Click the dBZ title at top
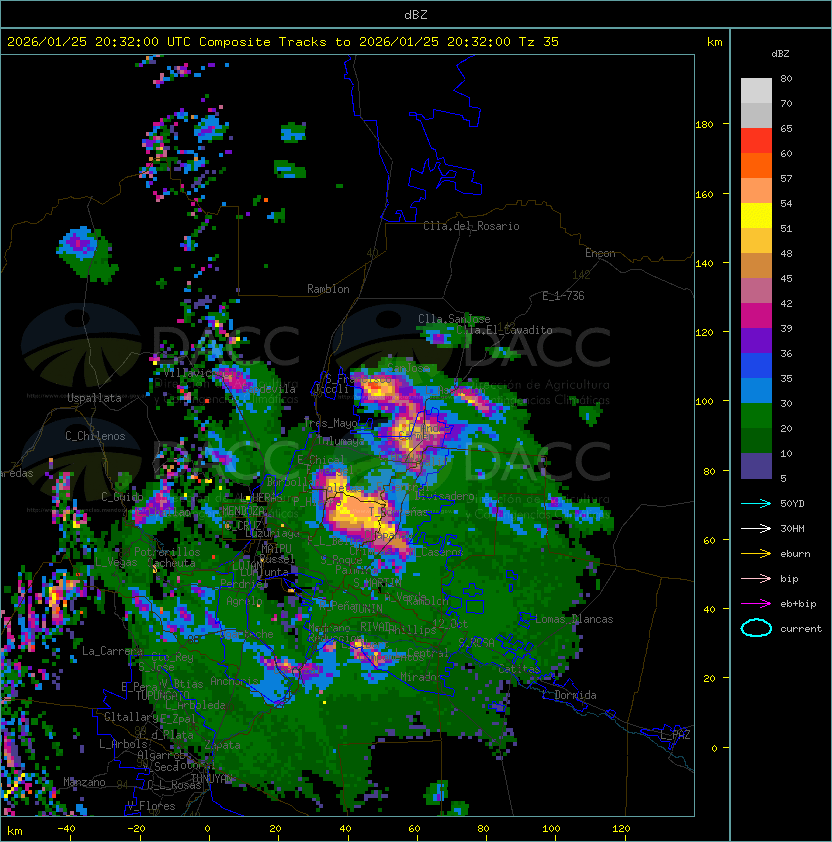This screenshot has width=832, height=842. (416, 15)
